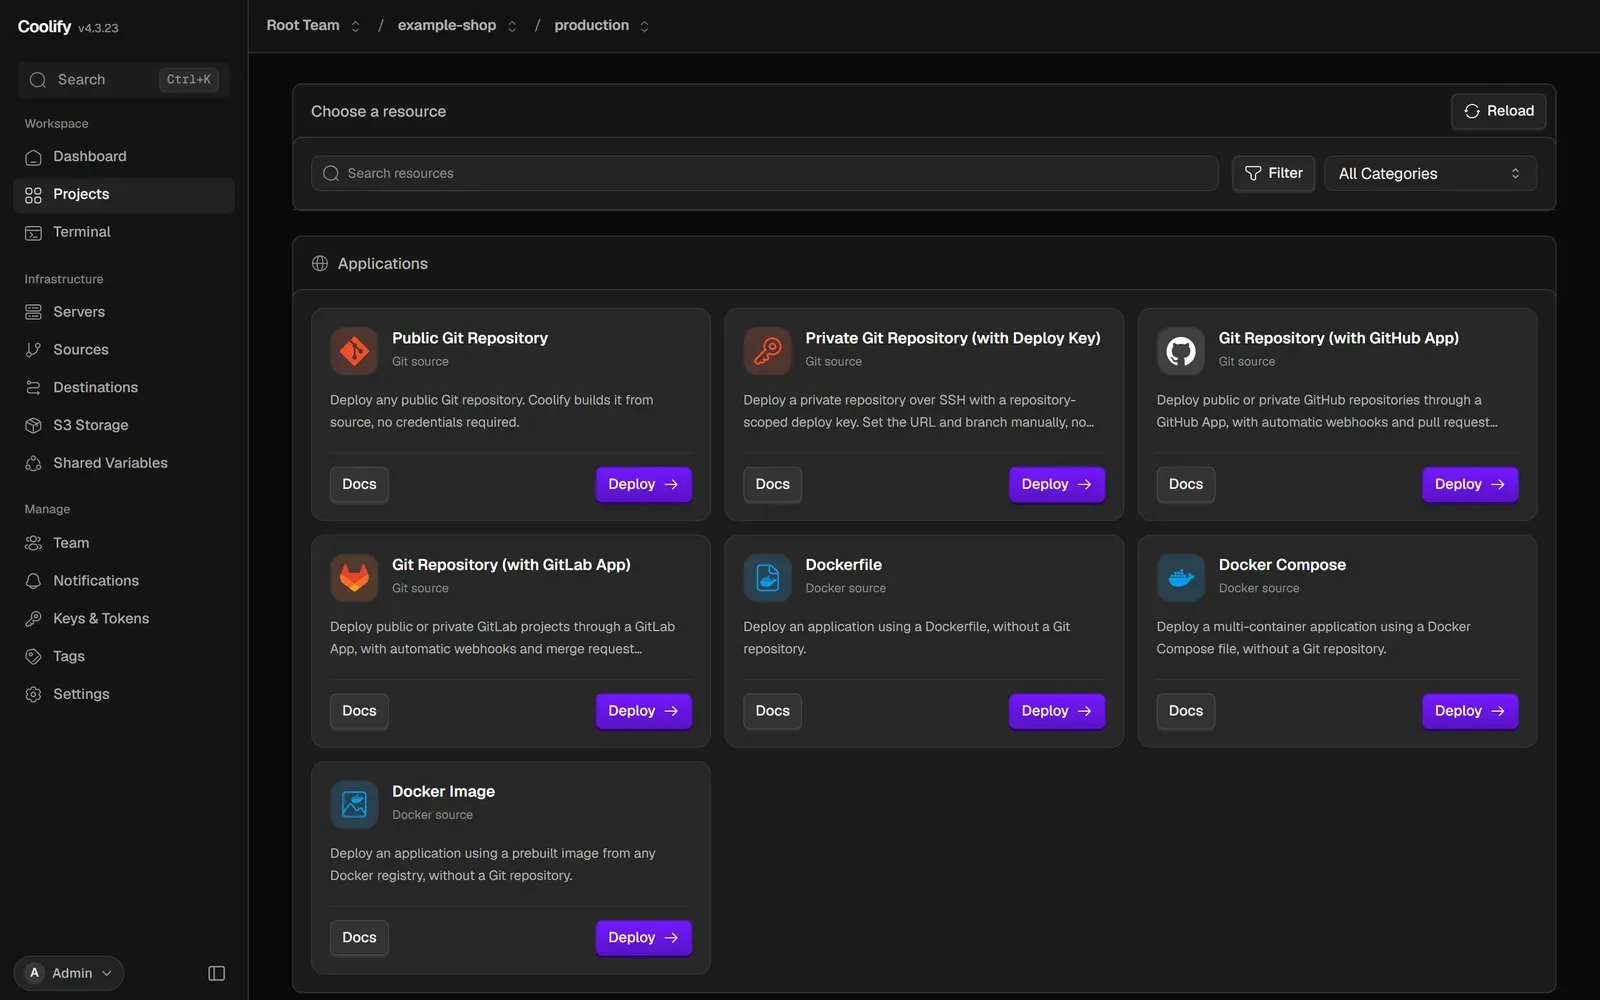Open the Team page
1600x1000 pixels.
pyautogui.click(x=124, y=543)
